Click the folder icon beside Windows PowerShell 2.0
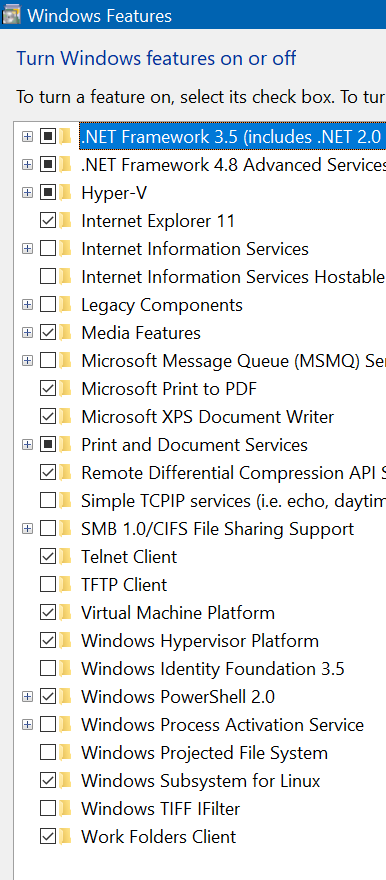Viewport: 386px width, 880px height. [66, 696]
